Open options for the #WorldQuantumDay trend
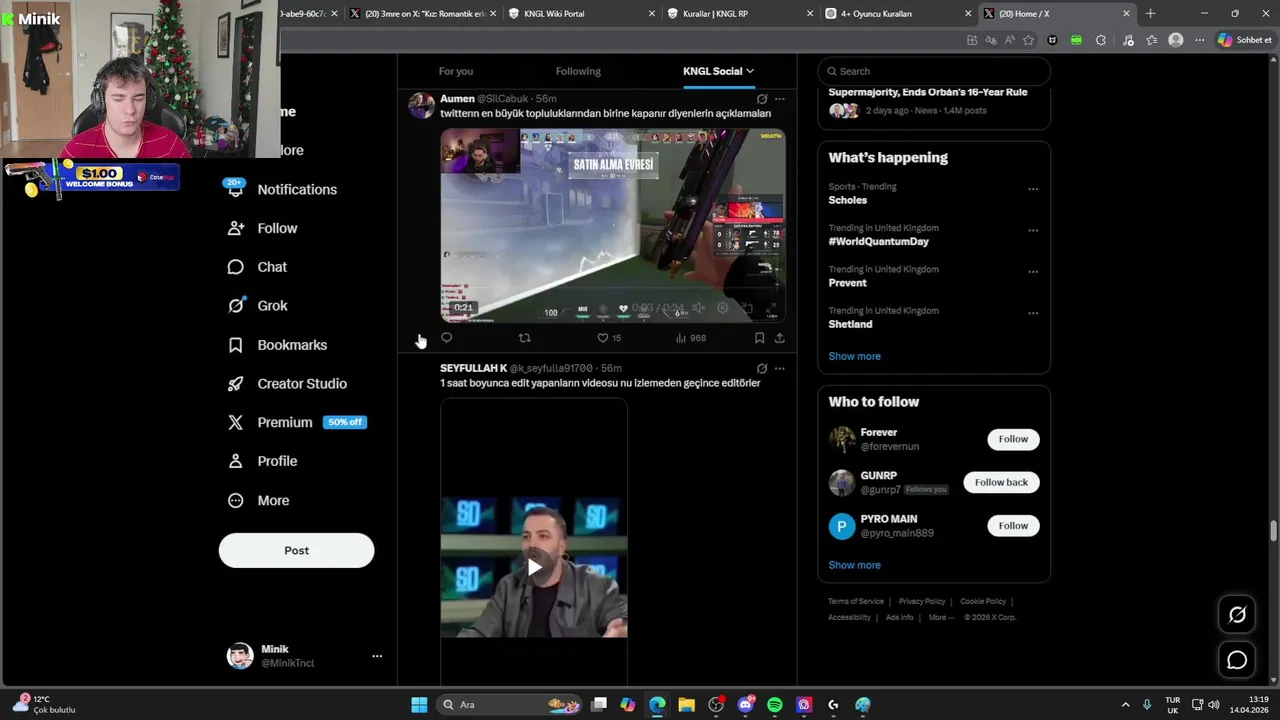The image size is (1280, 720). pyautogui.click(x=1033, y=230)
